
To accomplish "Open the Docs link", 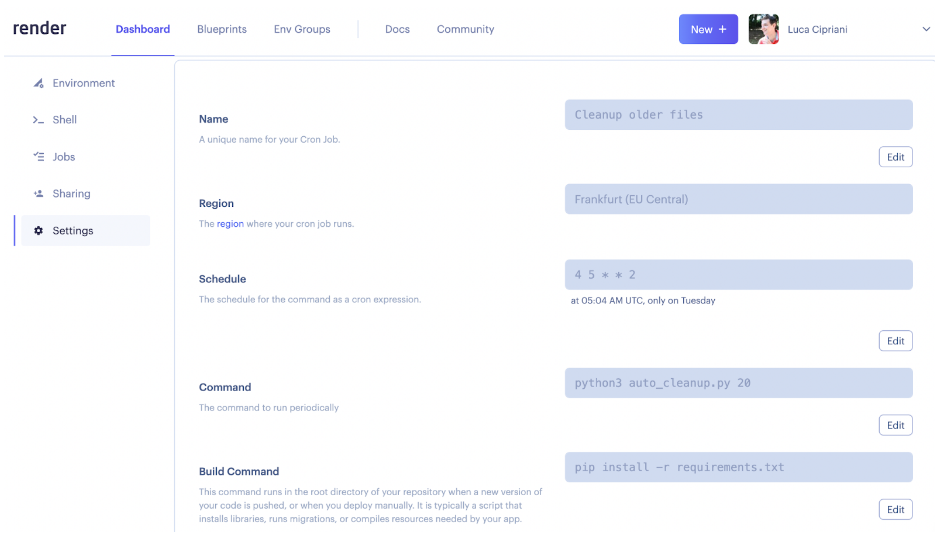I will [x=397, y=30].
